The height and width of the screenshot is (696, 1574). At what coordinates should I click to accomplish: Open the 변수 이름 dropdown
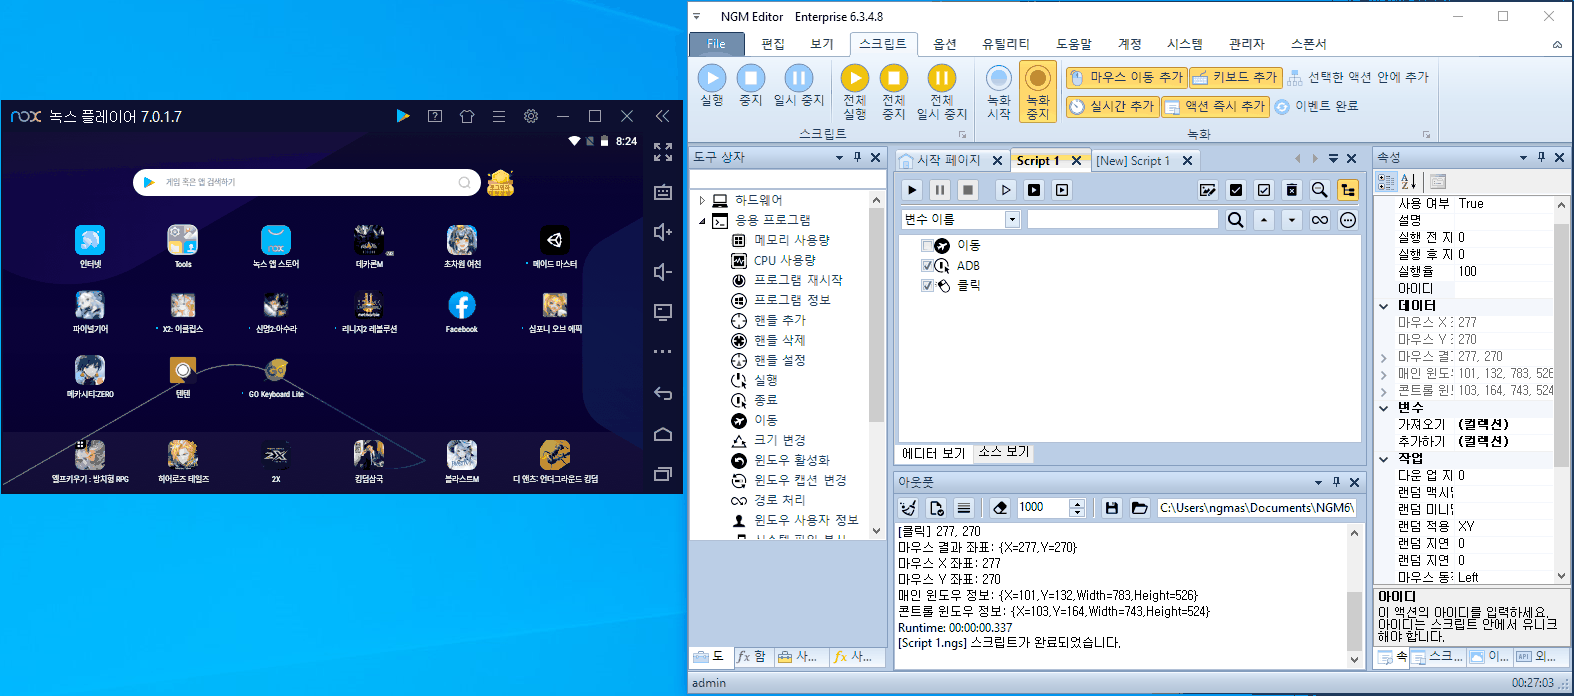[x=1012, y=219]
